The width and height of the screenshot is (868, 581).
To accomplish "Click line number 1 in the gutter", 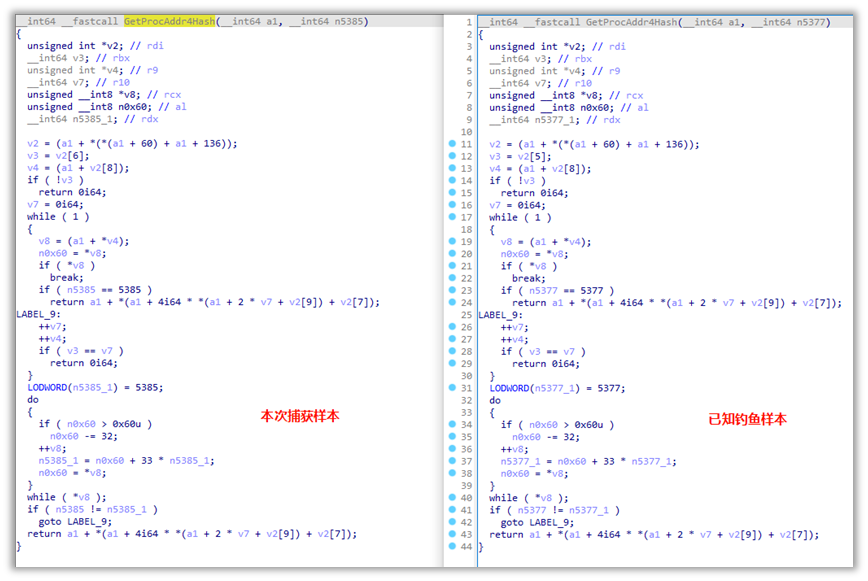I will tap(469, 22).
